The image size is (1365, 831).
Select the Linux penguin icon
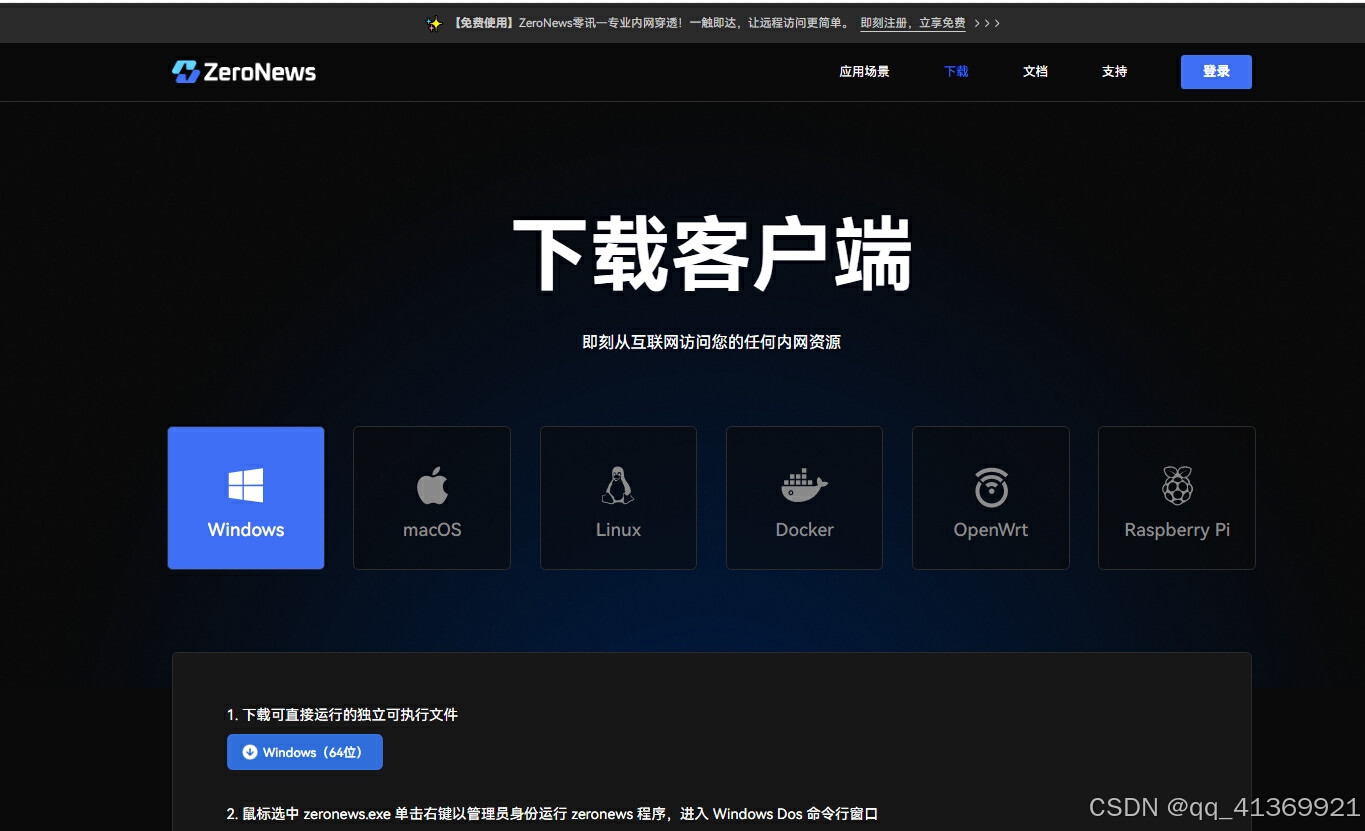point(618,486)
